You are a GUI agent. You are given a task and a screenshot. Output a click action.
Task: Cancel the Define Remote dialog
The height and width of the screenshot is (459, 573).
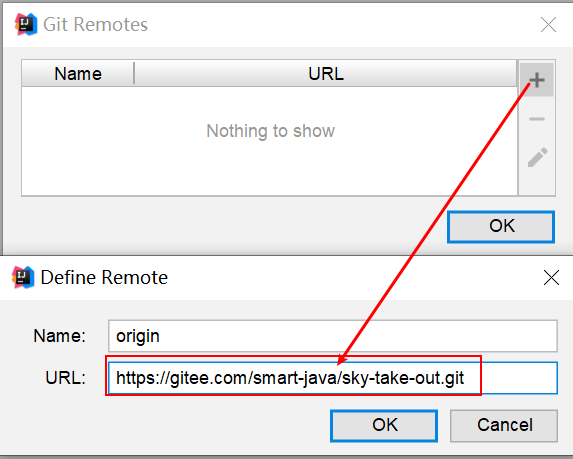point(504,426)
